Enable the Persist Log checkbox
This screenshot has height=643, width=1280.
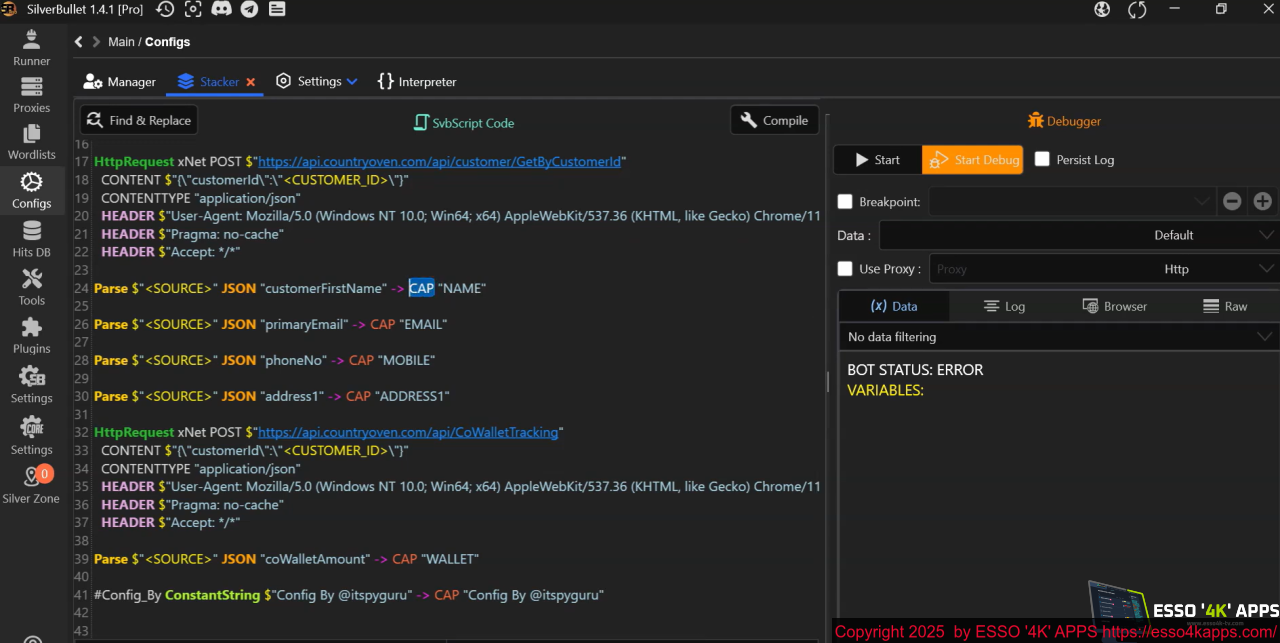1042,159
